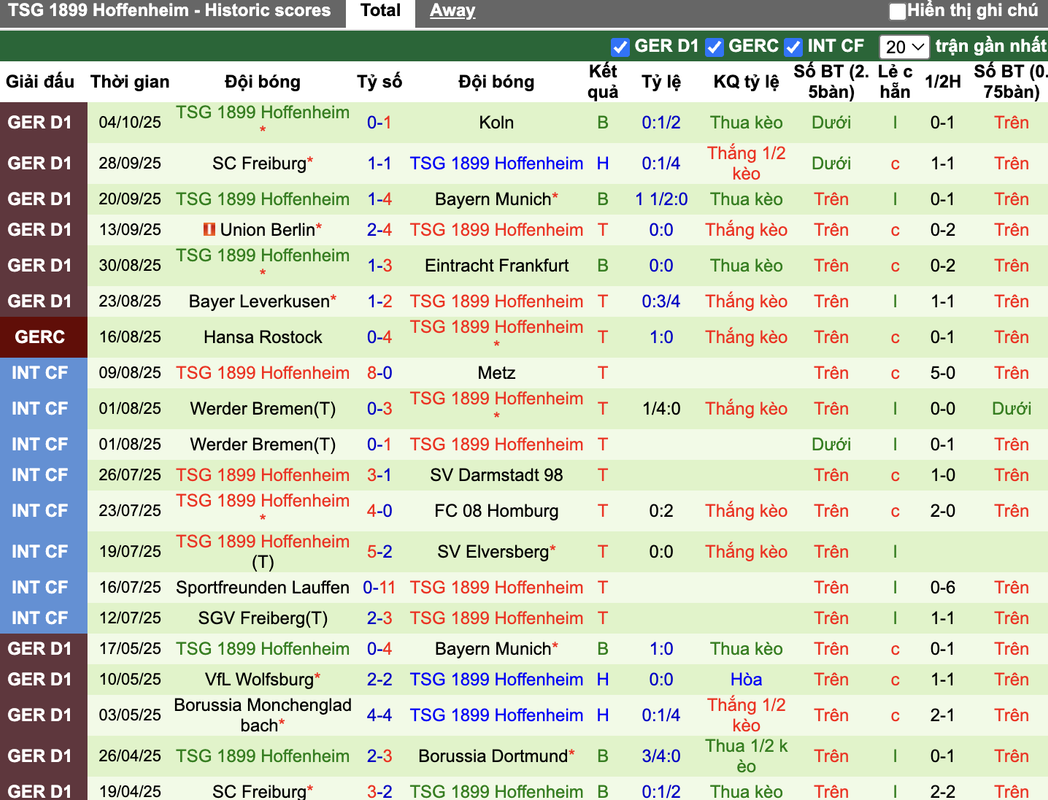1048x800 pixels.
Task: Open Metz team link
Action: 497,373
